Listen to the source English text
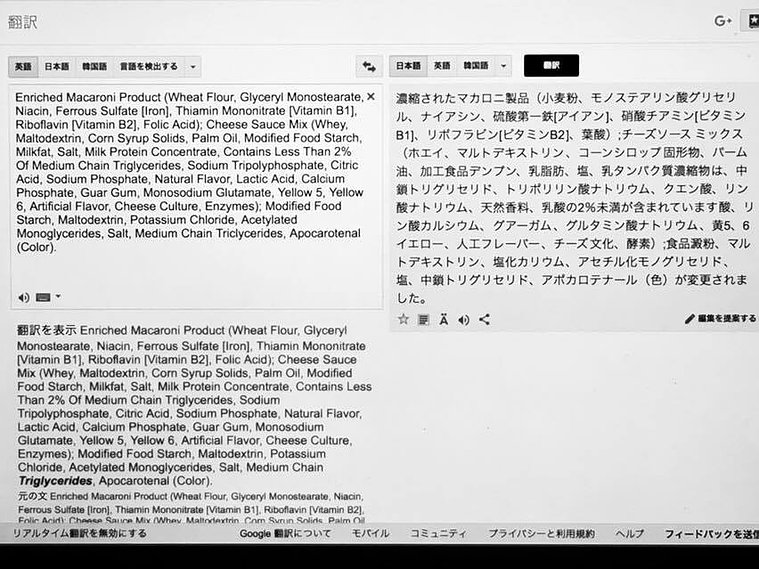 tap(23, 297)
